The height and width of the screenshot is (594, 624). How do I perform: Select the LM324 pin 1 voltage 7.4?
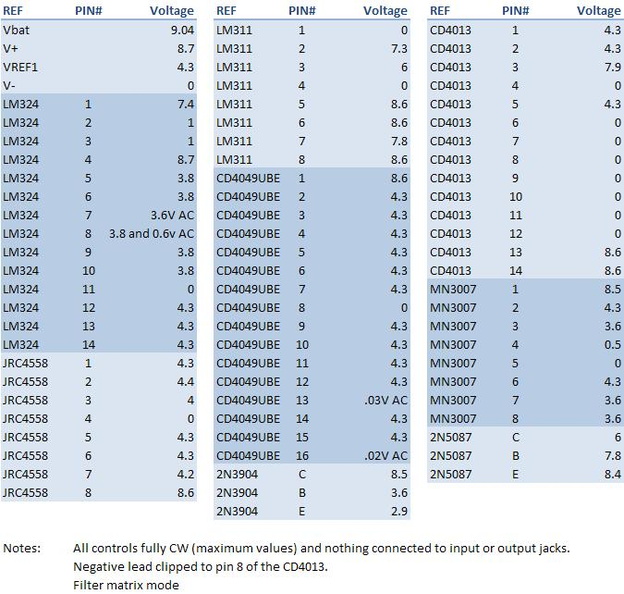(185, 103)
